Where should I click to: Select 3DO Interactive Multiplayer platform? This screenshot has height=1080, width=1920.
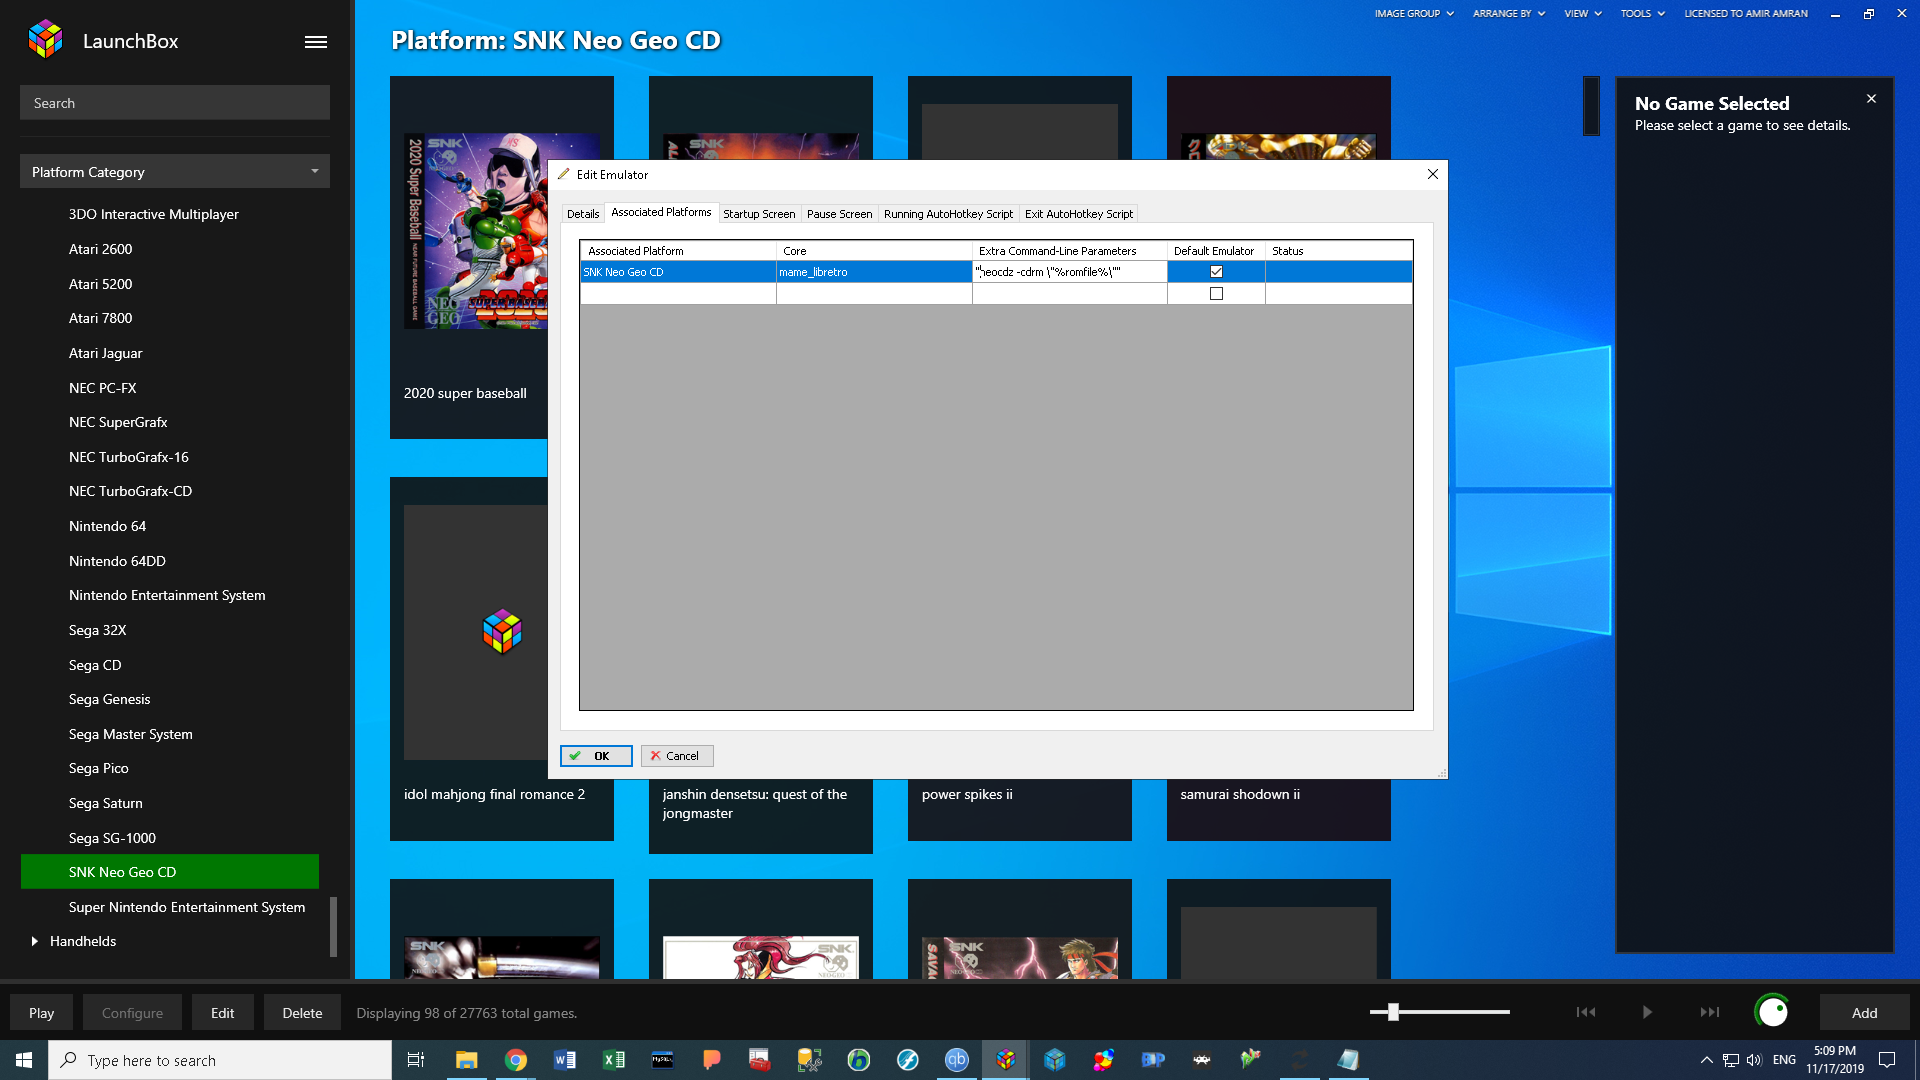pos(153,214)
